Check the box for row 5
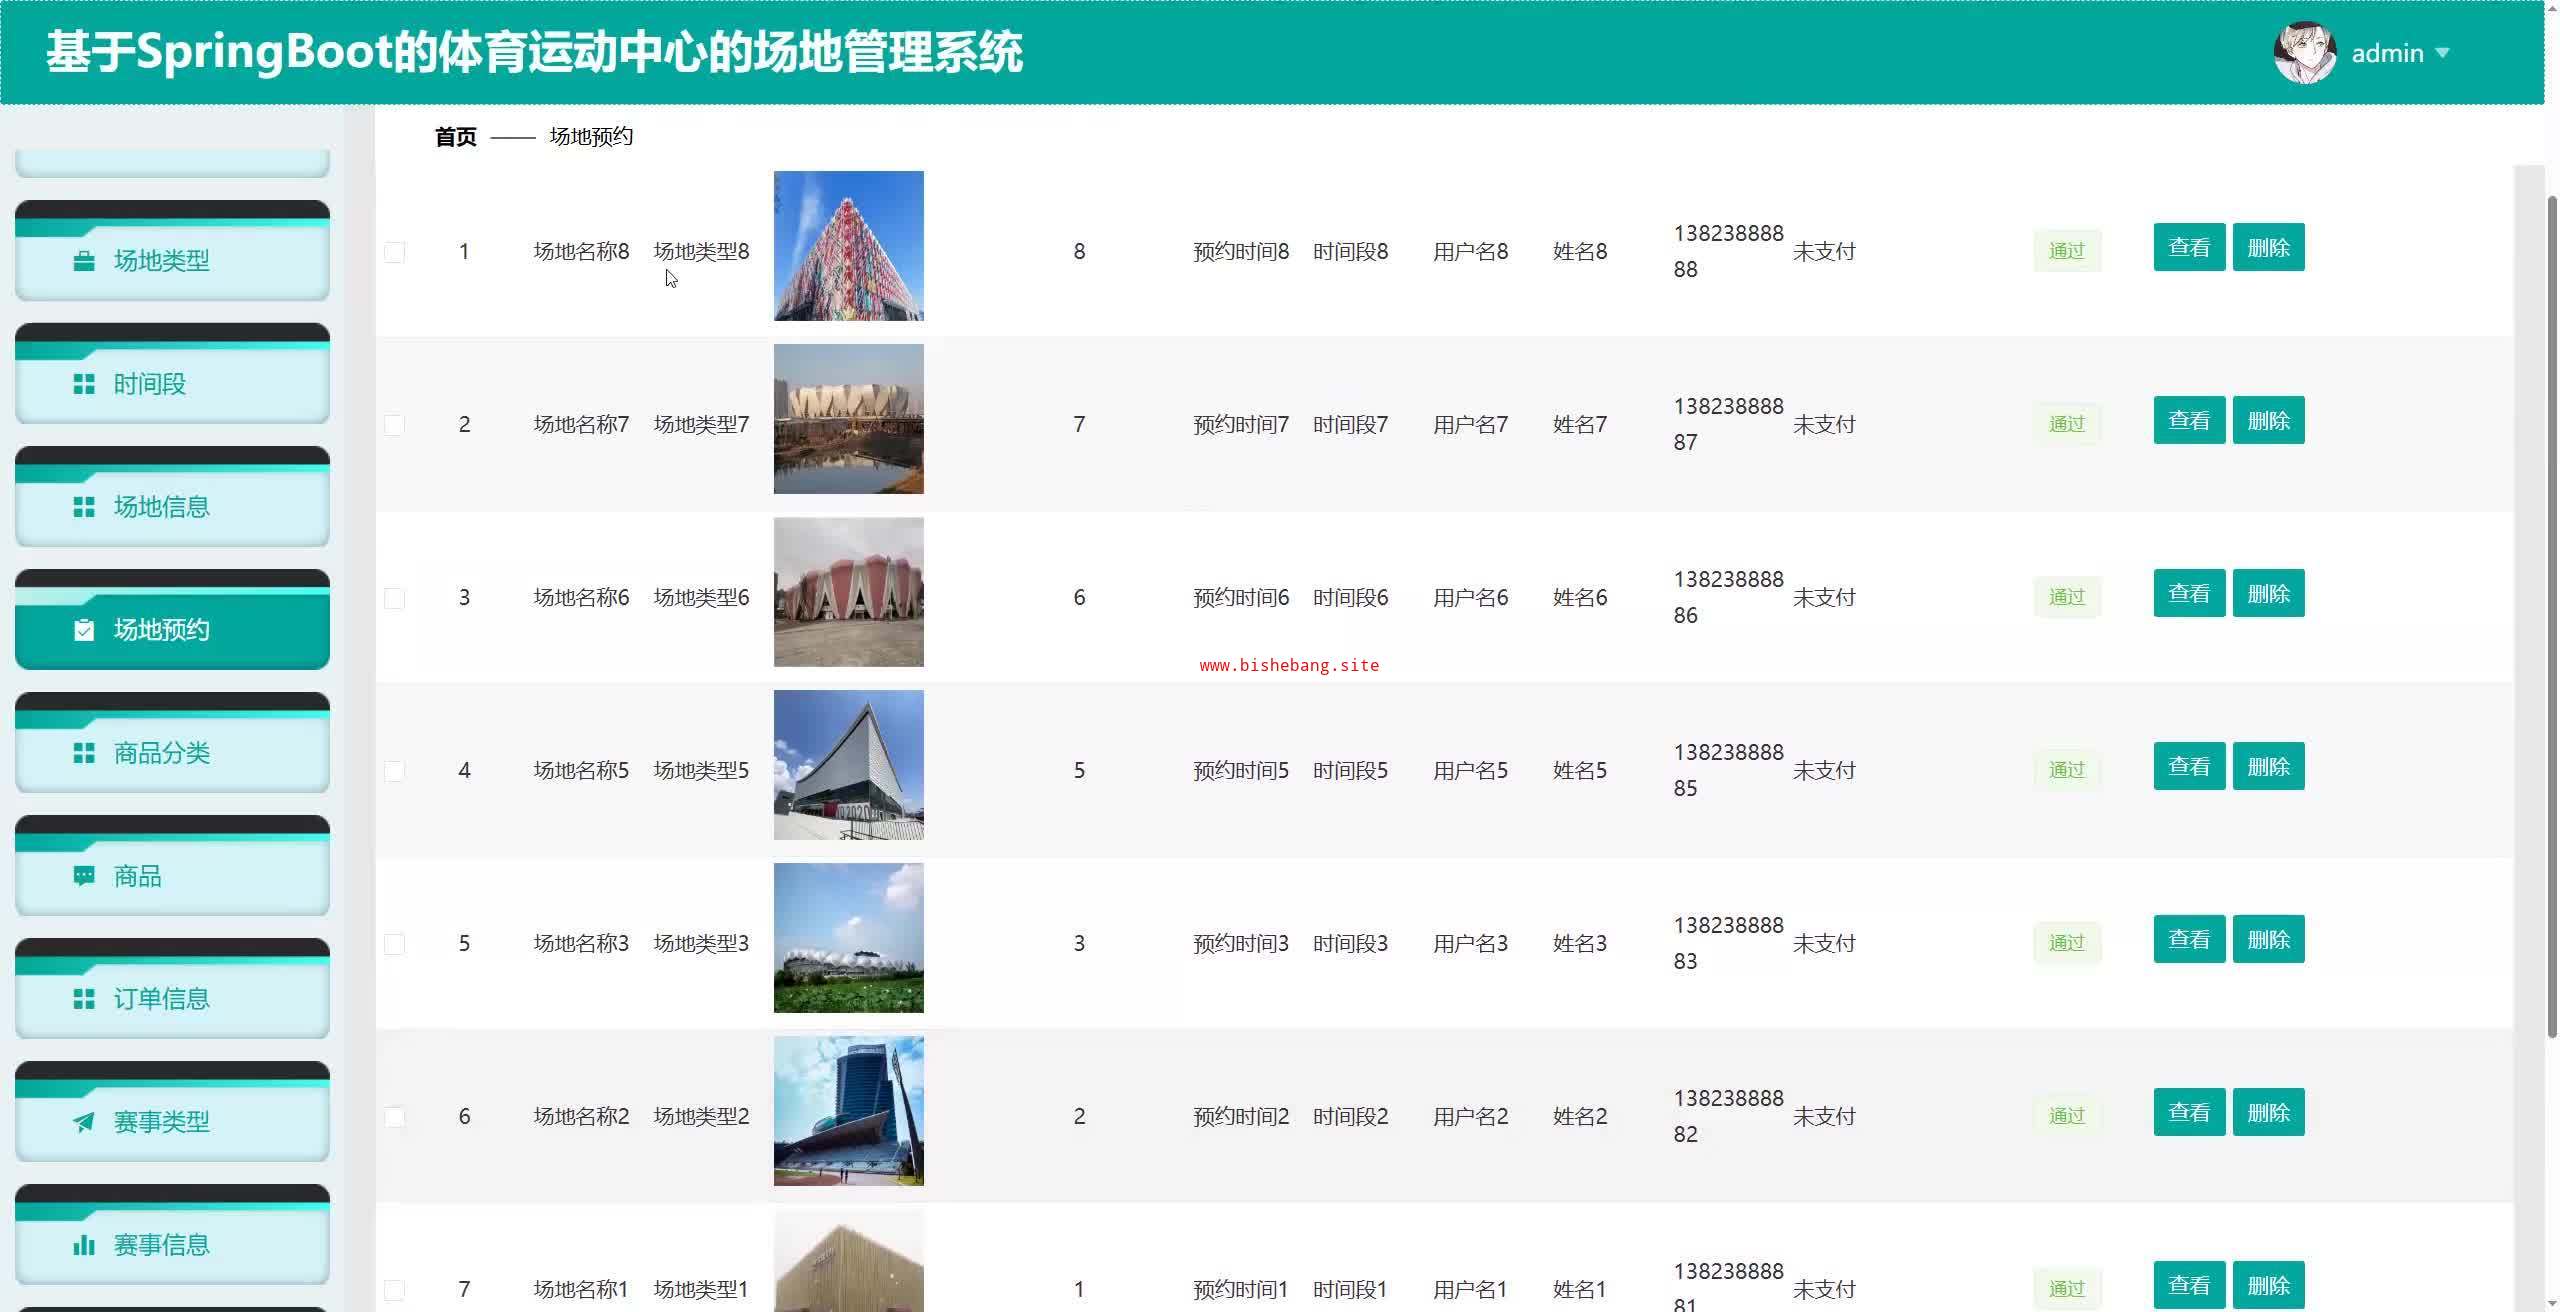Viewport: 2560px width, 1312px height. tap(395, 944)
